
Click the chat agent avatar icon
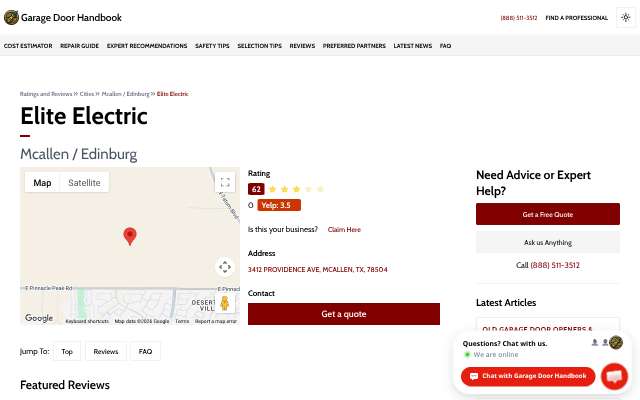[x=616, y=342]
